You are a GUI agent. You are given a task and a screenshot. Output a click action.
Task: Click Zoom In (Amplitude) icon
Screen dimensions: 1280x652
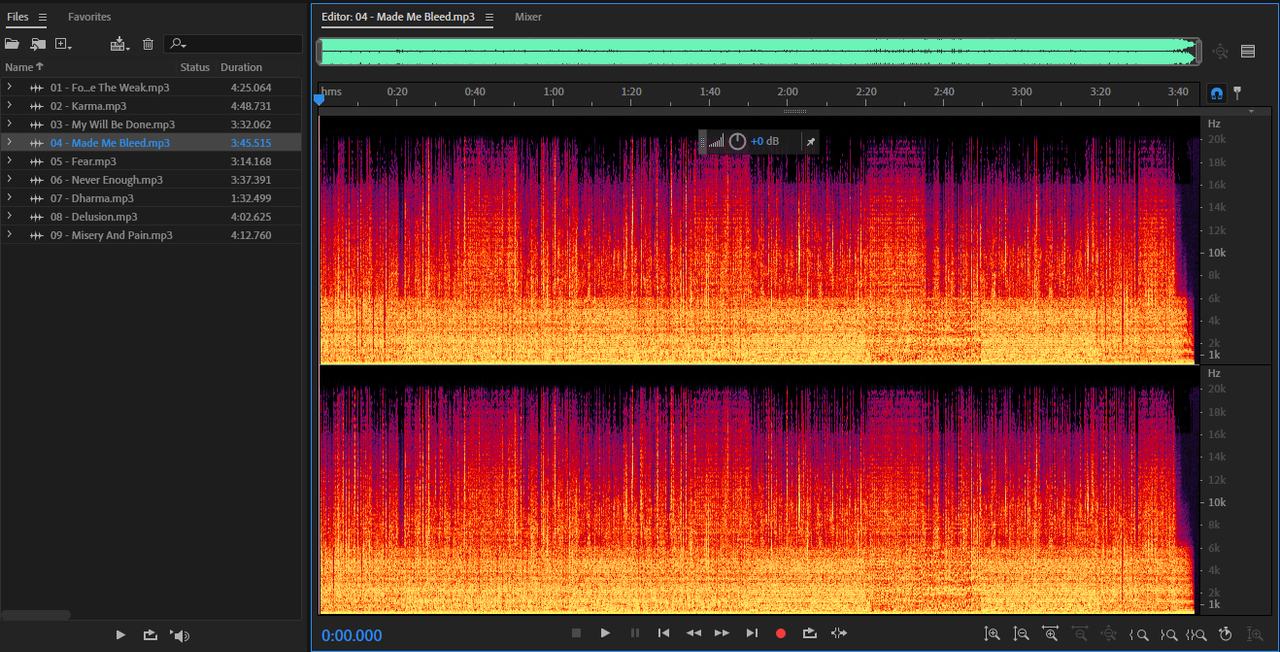992,634
